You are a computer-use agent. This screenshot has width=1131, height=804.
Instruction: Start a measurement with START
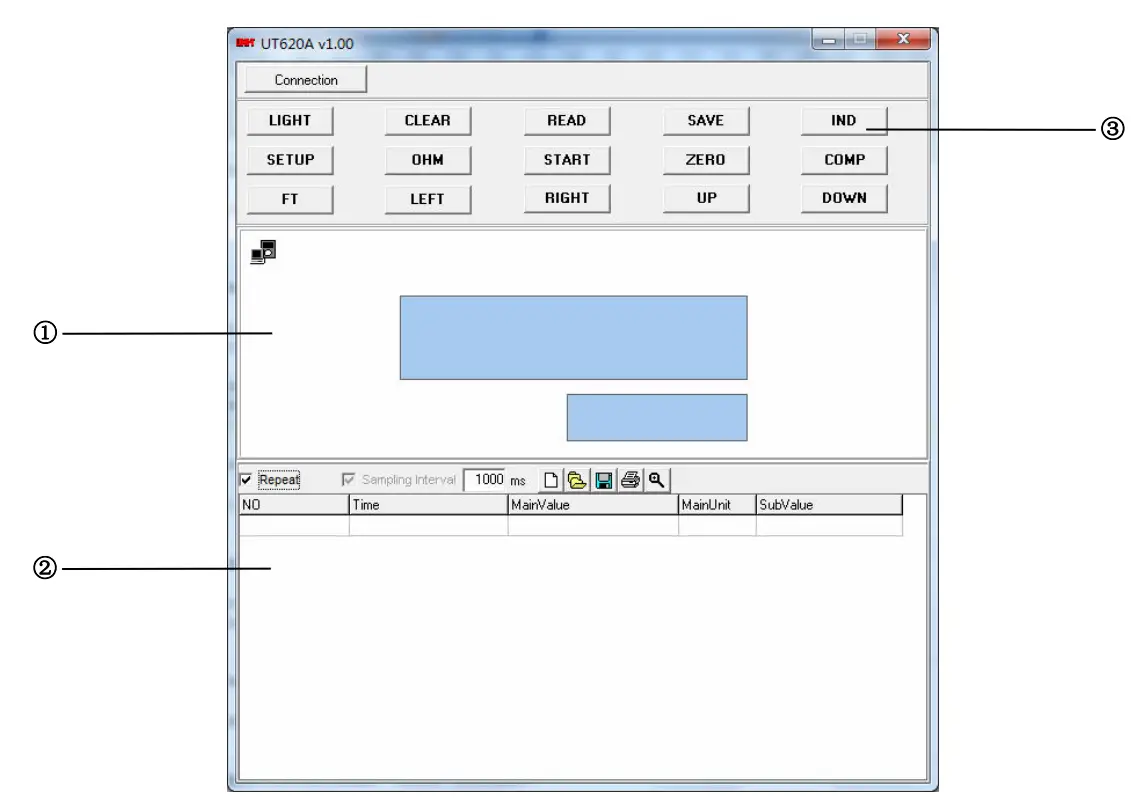pyautogui.click(x=567, y=159)
